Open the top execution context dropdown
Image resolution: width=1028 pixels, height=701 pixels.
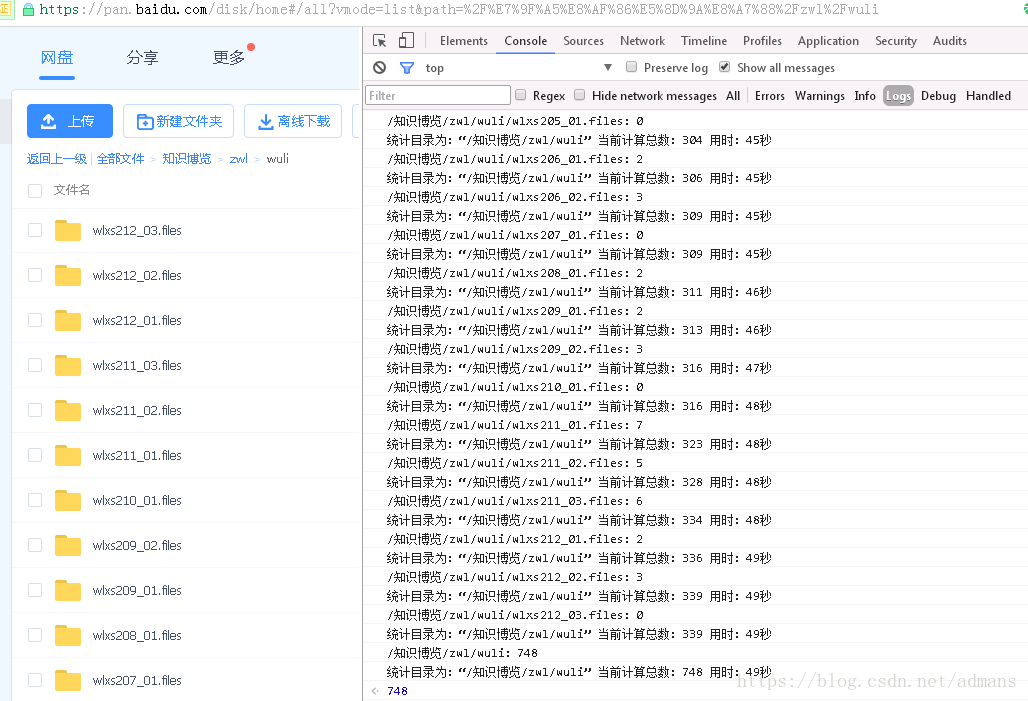coord(518,68)
